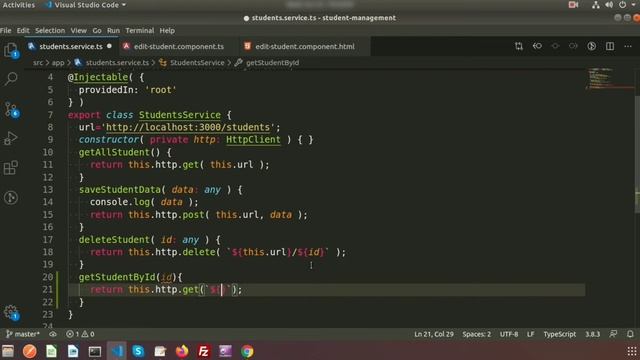
Task: Open Visual Studio Code app menu
Action: (86, 5)
